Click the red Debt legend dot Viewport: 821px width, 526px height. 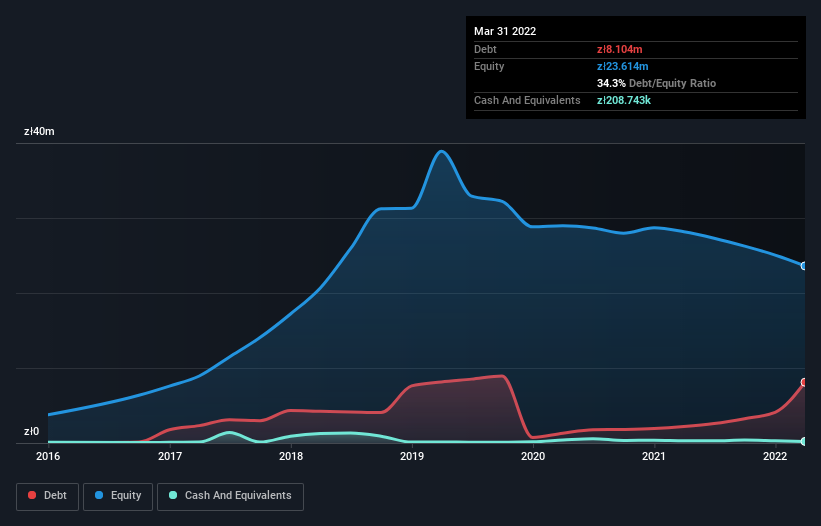click(32, 495)
